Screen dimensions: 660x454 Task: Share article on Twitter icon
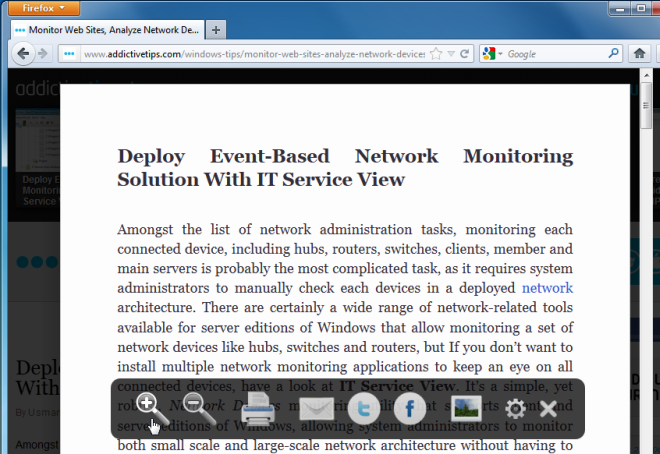pos(364,409)
